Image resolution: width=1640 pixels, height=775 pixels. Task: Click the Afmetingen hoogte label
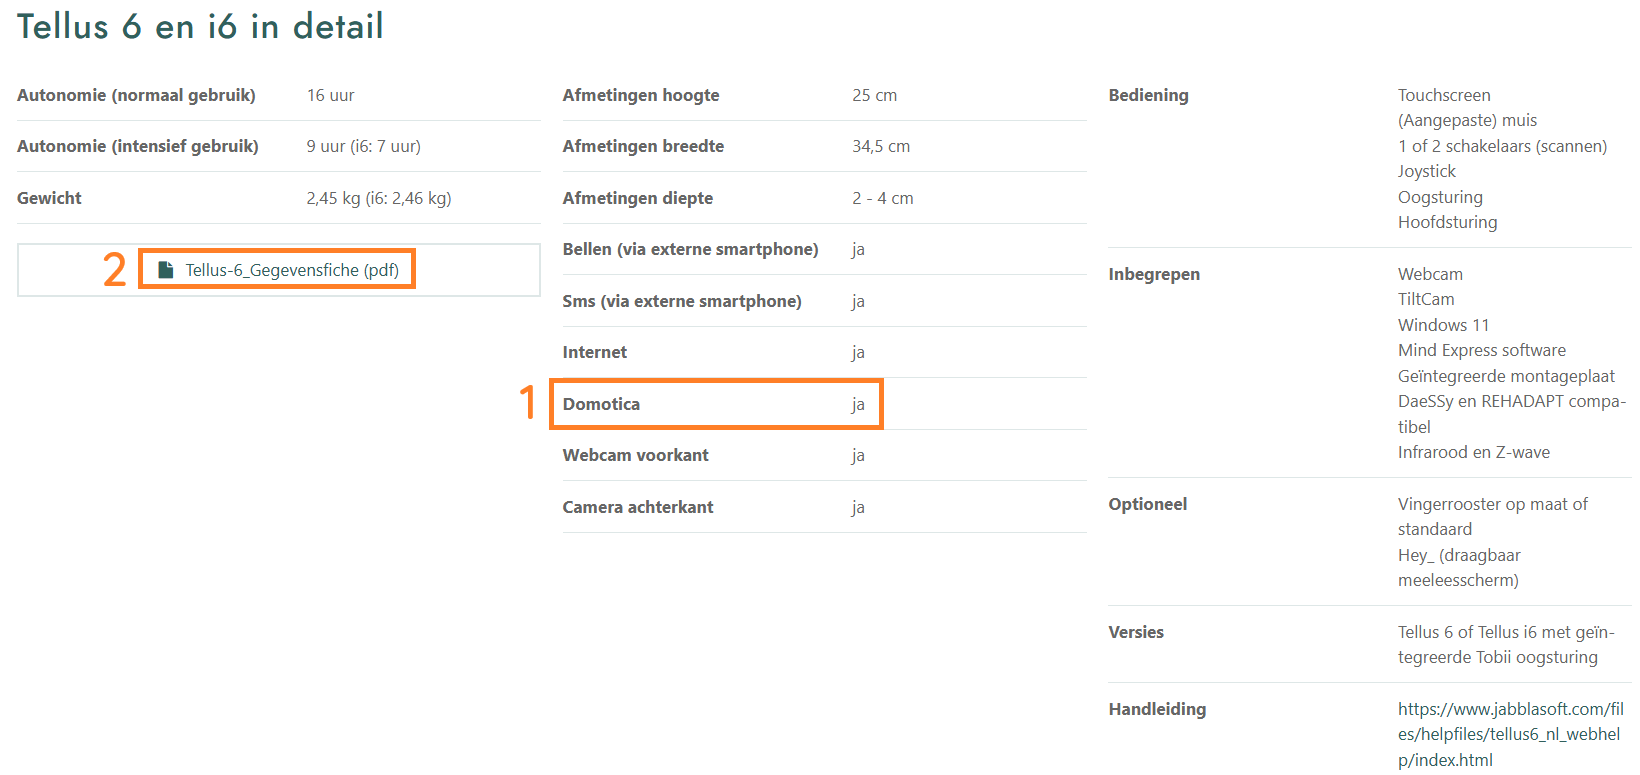[641, 95]
